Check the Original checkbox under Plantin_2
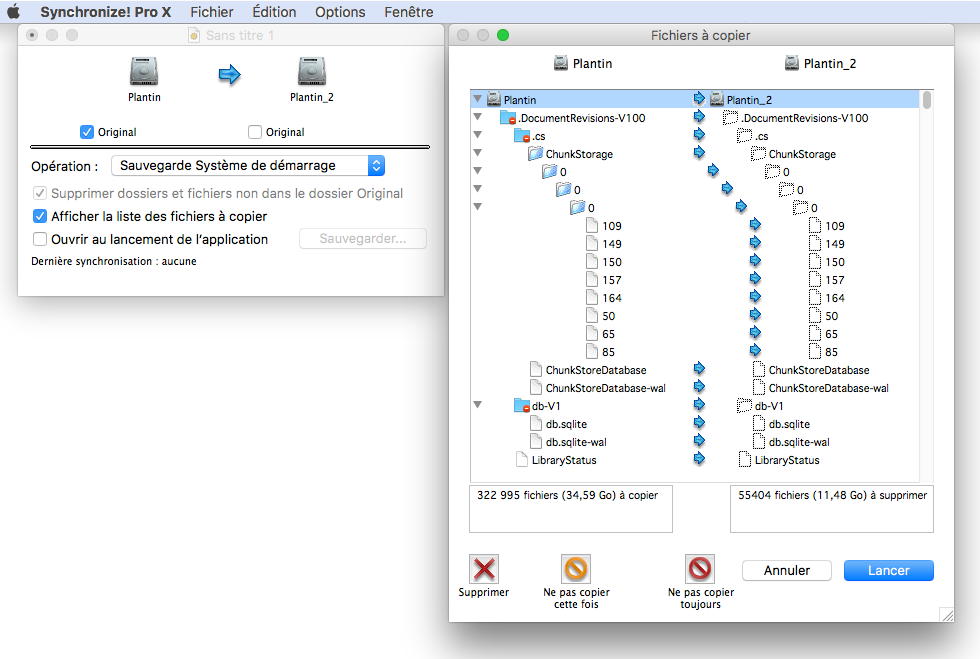Screen dimensions: 980x659 click(x=254, y=132)
